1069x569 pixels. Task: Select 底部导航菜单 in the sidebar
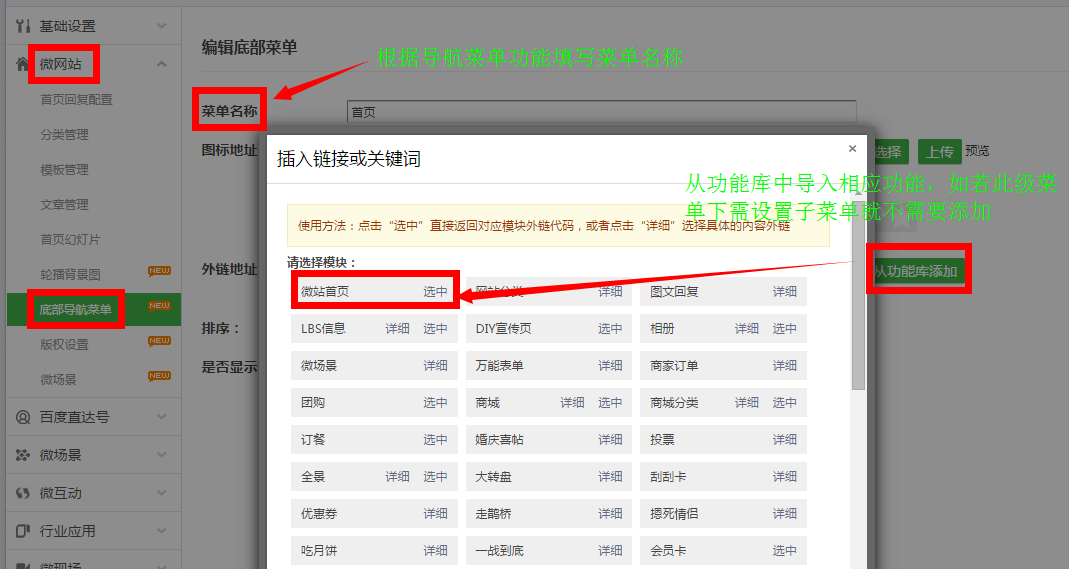(76, 309)
